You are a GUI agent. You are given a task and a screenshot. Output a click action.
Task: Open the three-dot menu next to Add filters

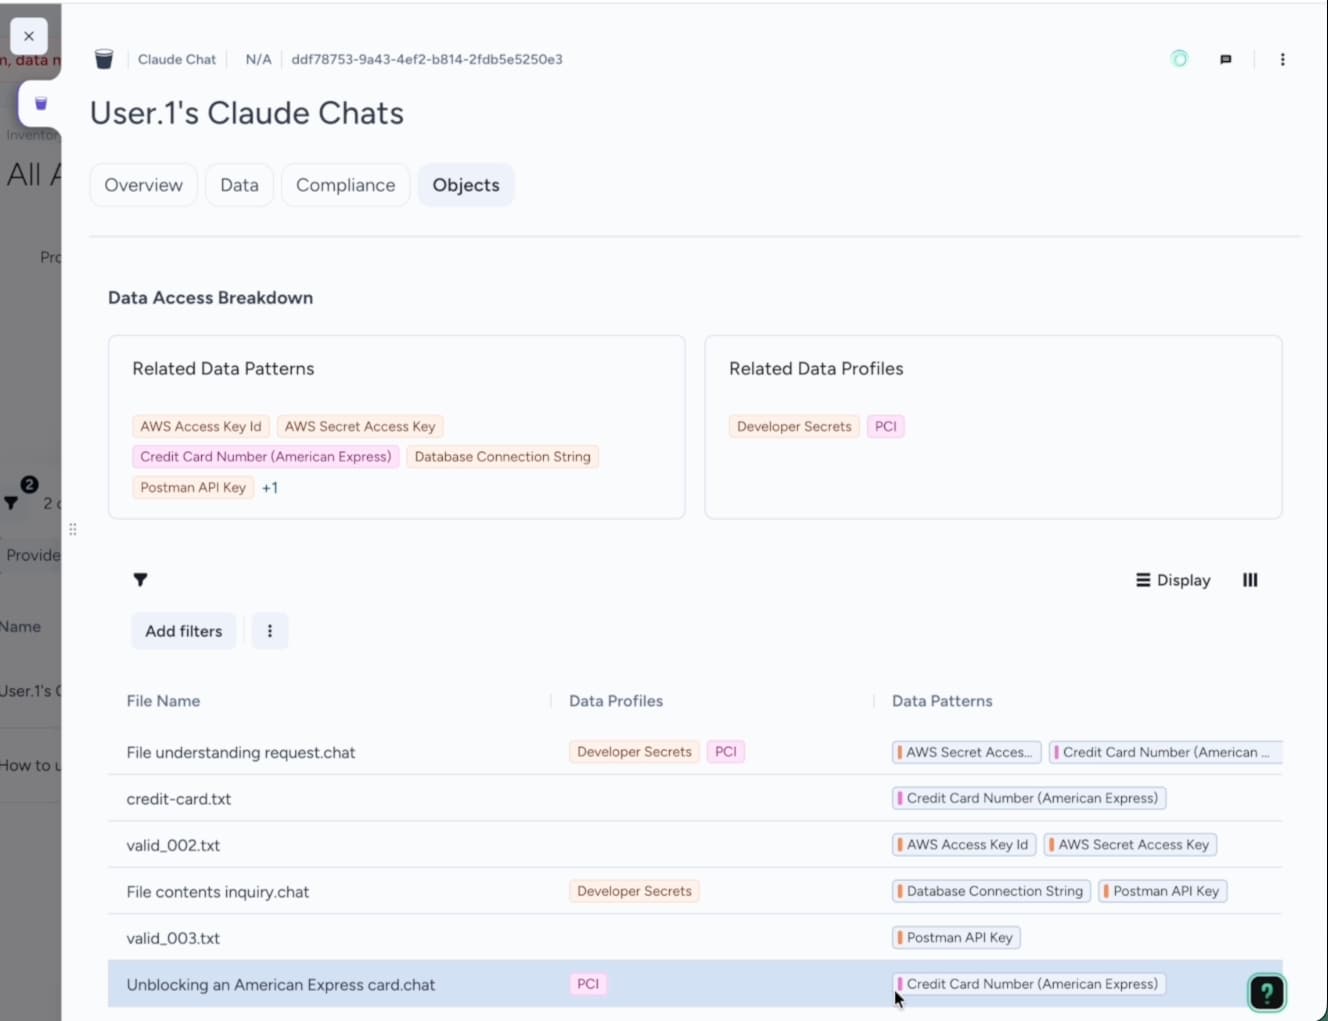pos(270,631)
